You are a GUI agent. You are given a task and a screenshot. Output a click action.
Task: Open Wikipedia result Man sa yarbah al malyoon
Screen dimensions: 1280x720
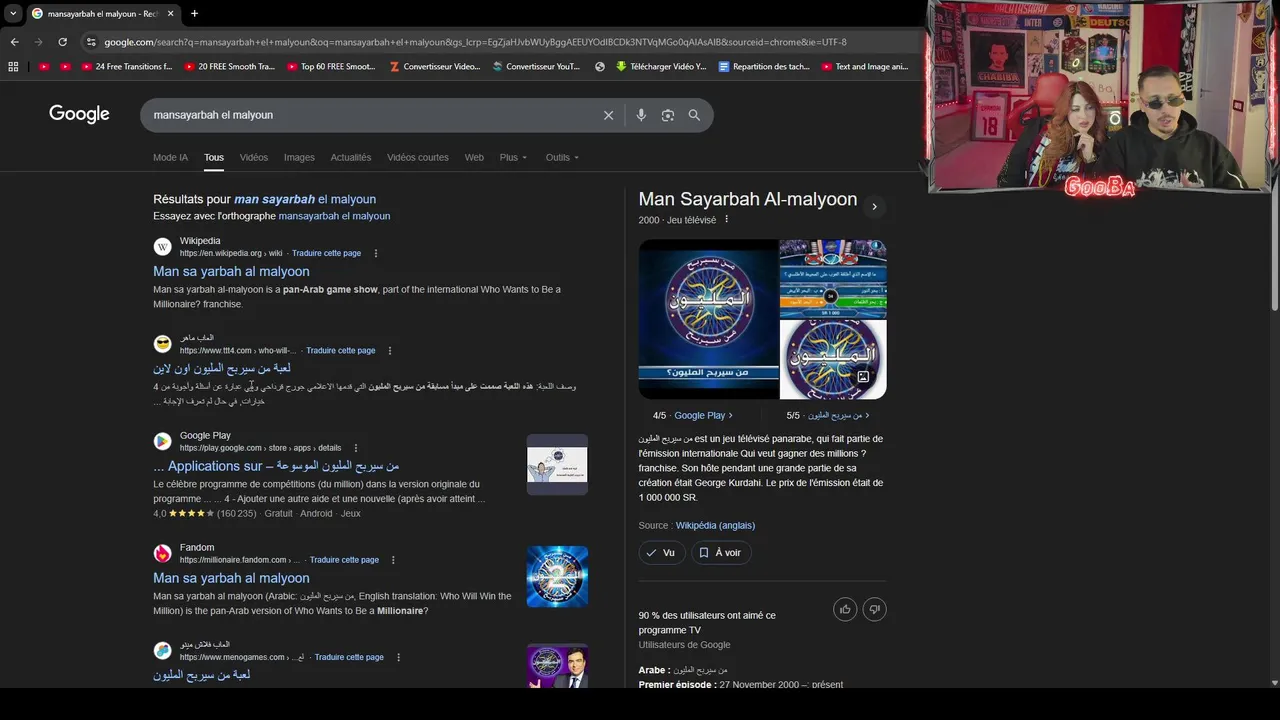(x=231, y=271)
